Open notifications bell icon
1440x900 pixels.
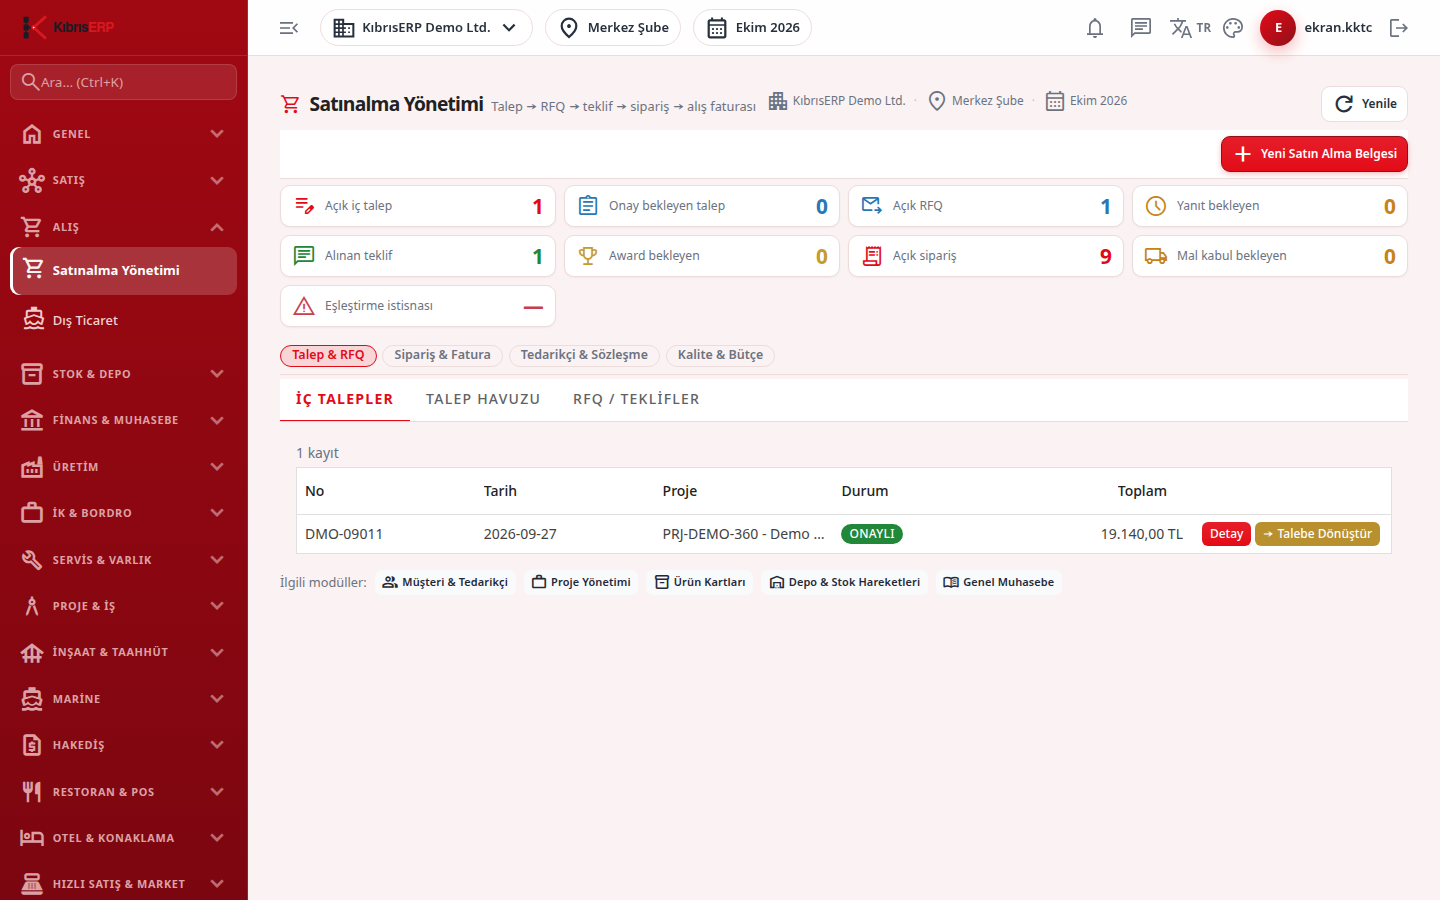coord(1095,28)
